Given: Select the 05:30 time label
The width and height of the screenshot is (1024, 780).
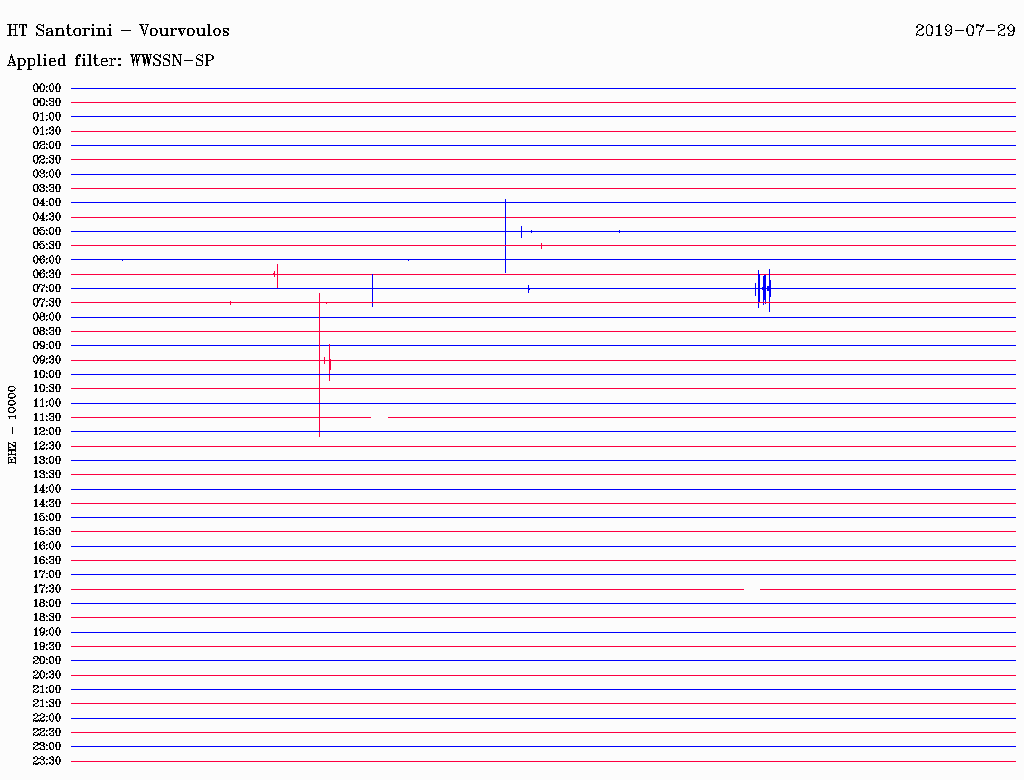Looking at the screenshot, I should click(x=47, y=246).
